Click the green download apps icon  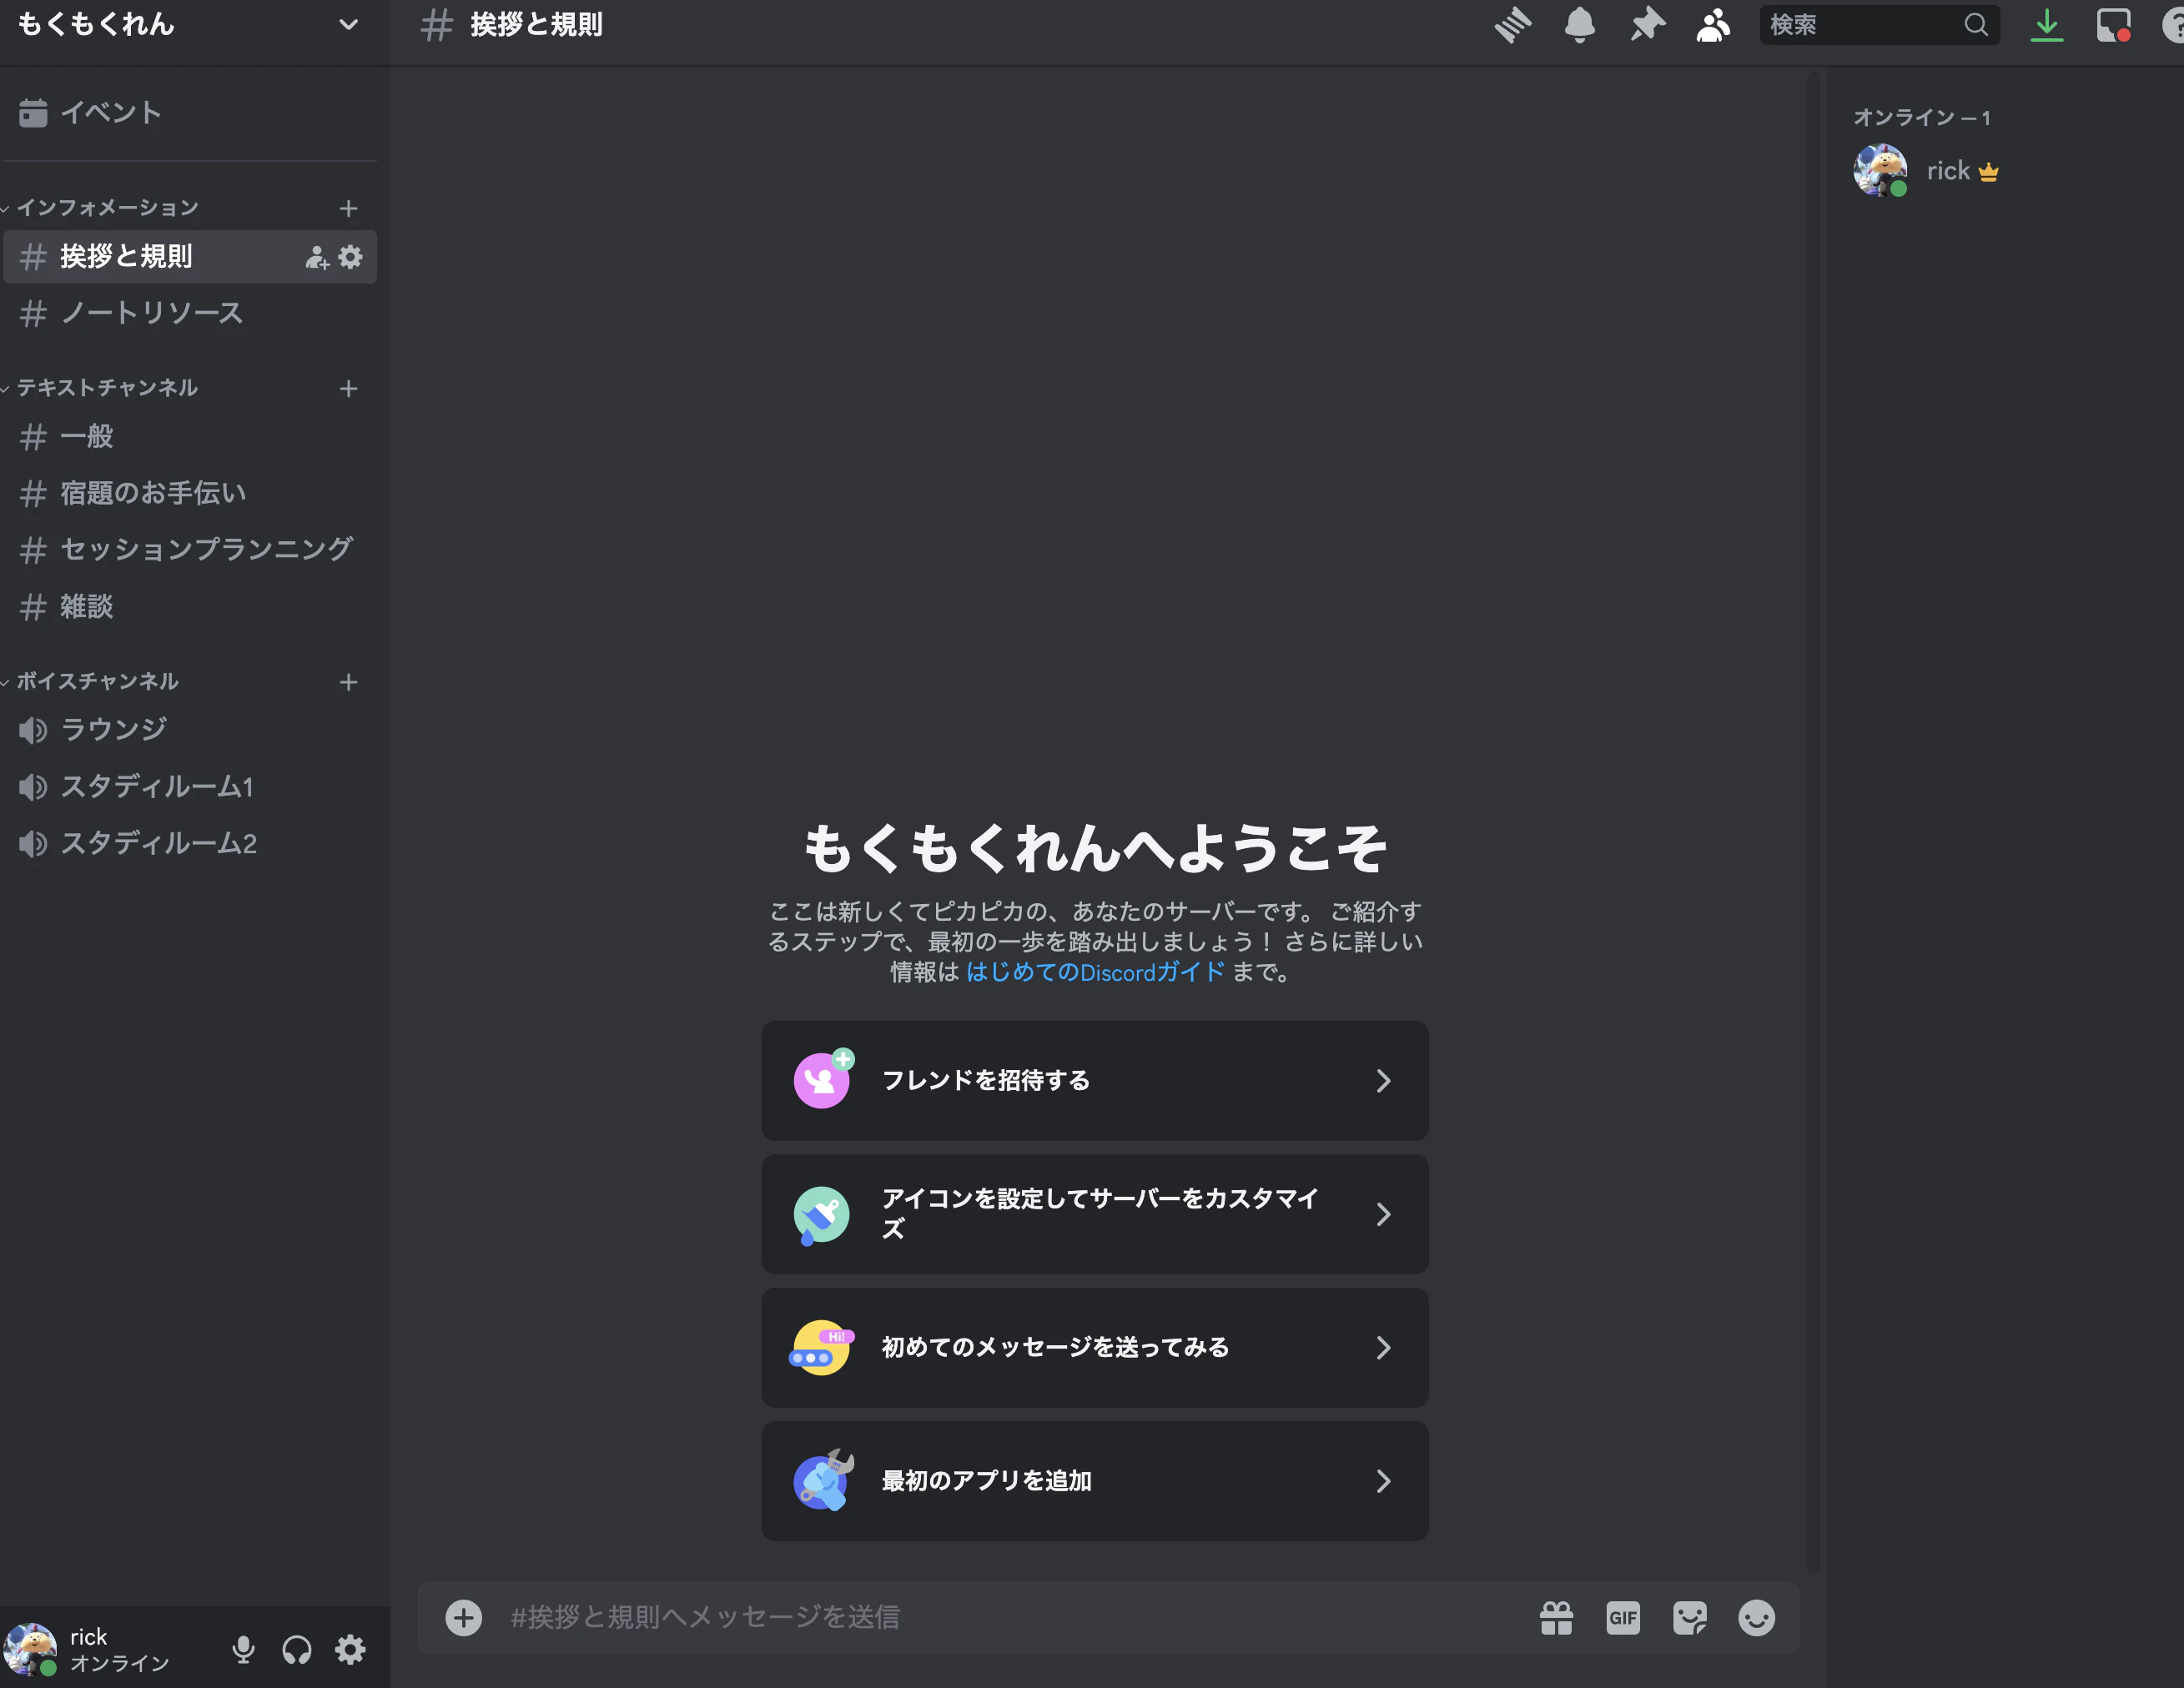[x=2047, y=25]
